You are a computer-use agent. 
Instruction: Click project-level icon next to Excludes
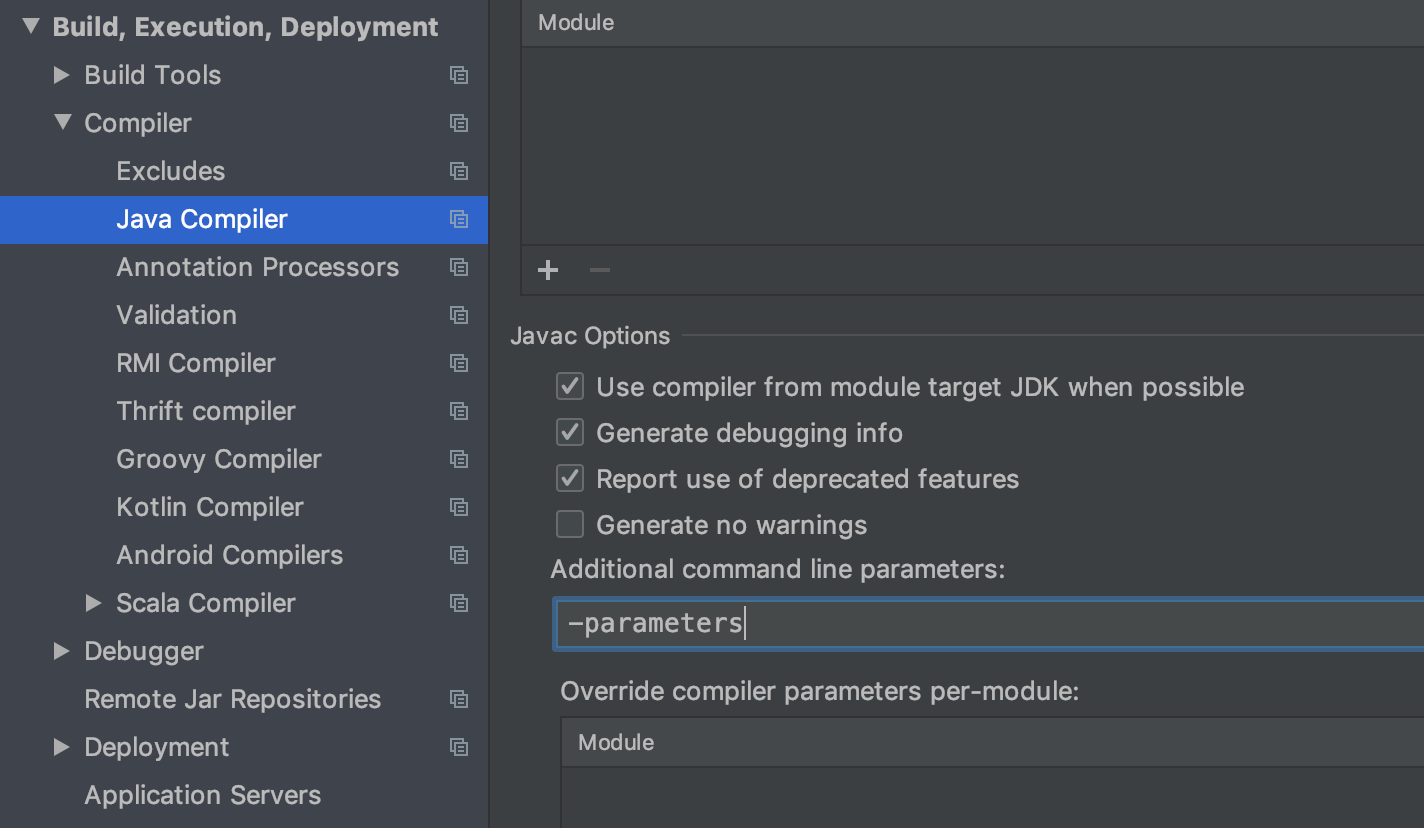click(459, 171)
